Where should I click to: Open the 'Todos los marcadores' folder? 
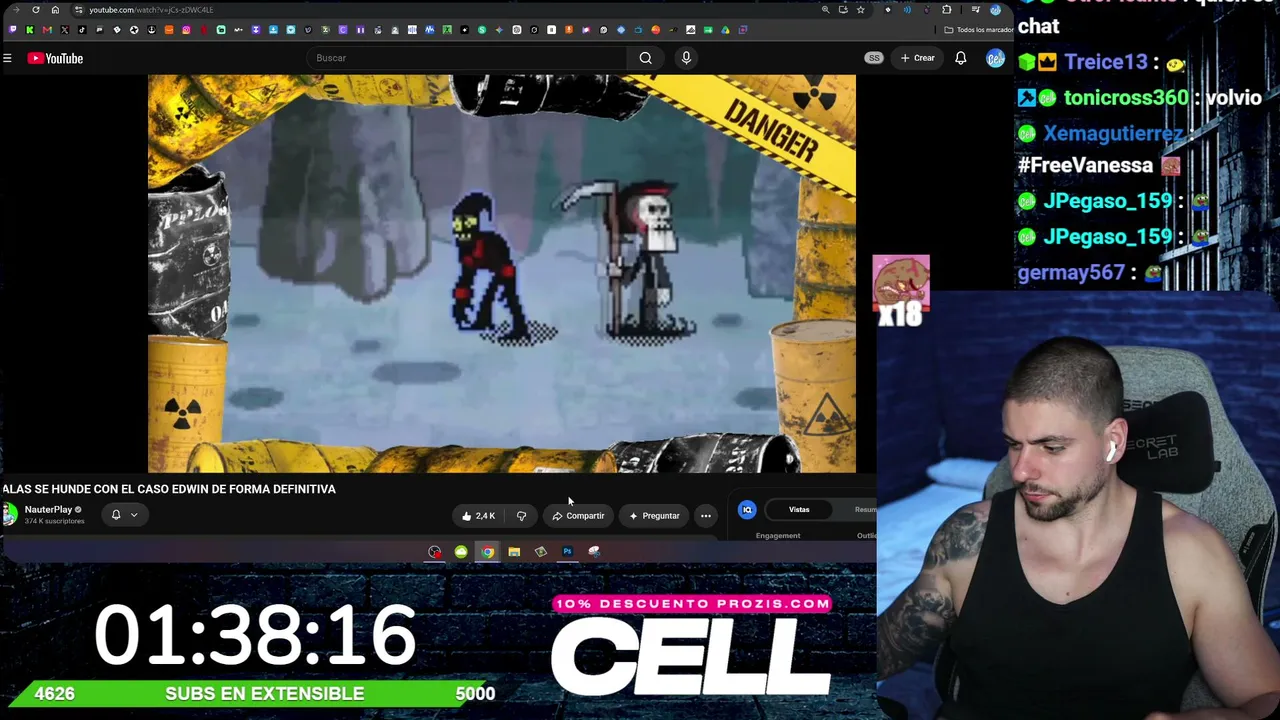pyautogui.click(x=979, y=30)
